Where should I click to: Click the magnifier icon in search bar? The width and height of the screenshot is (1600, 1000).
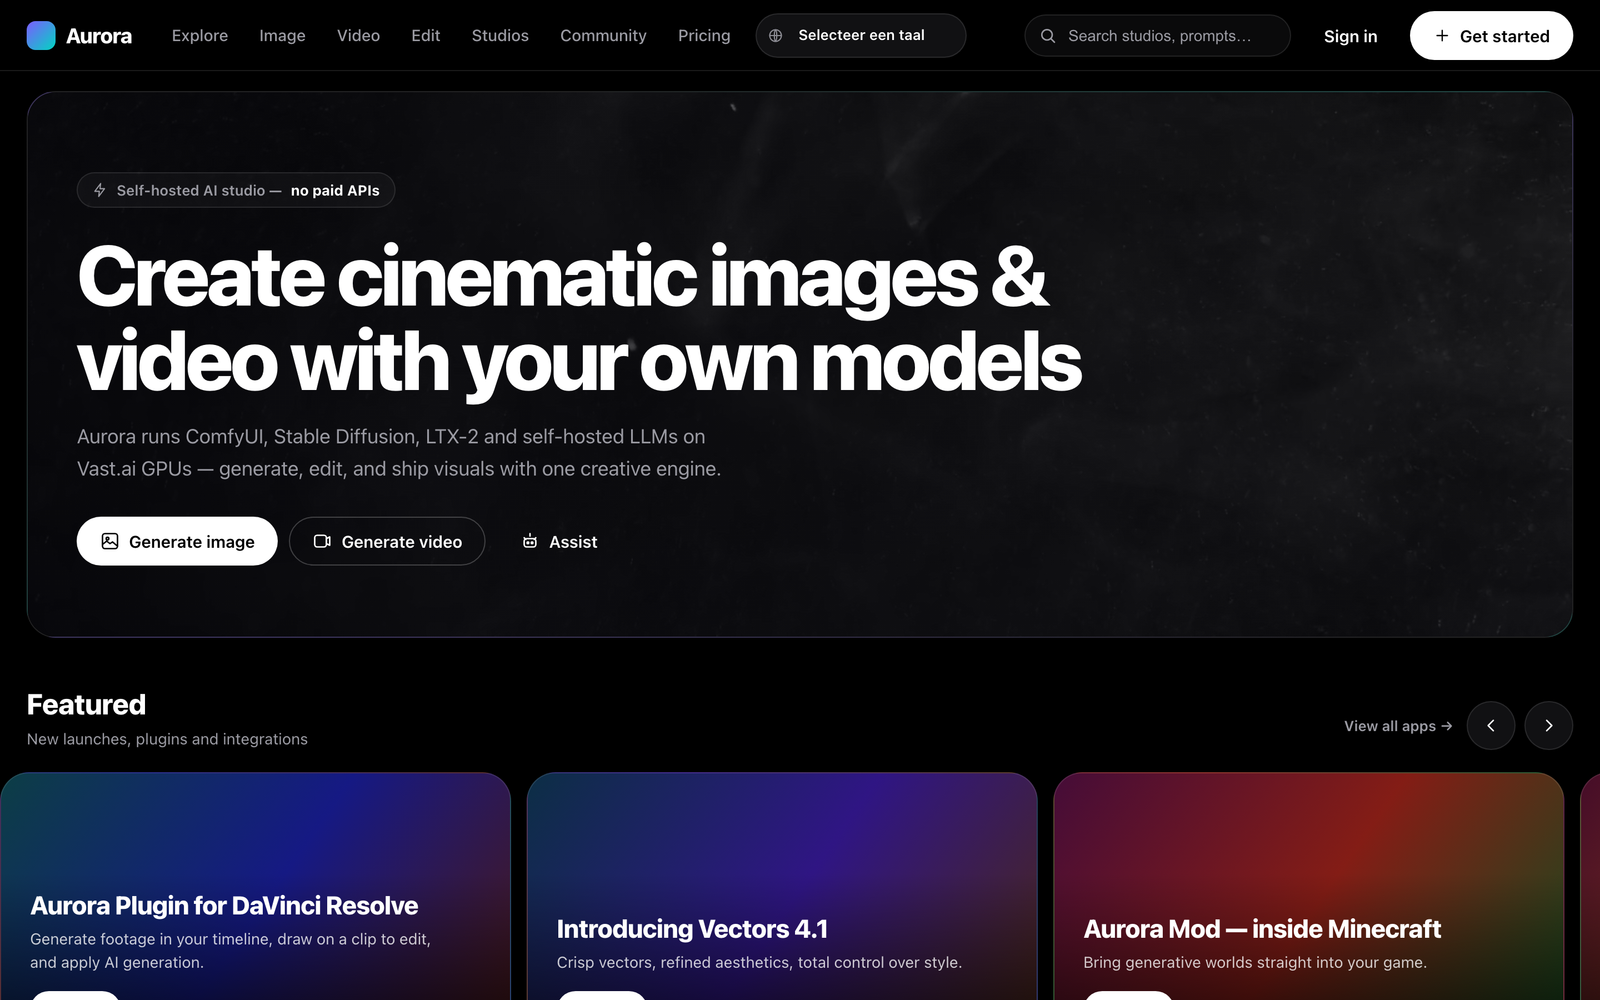tap(1048, 36)
